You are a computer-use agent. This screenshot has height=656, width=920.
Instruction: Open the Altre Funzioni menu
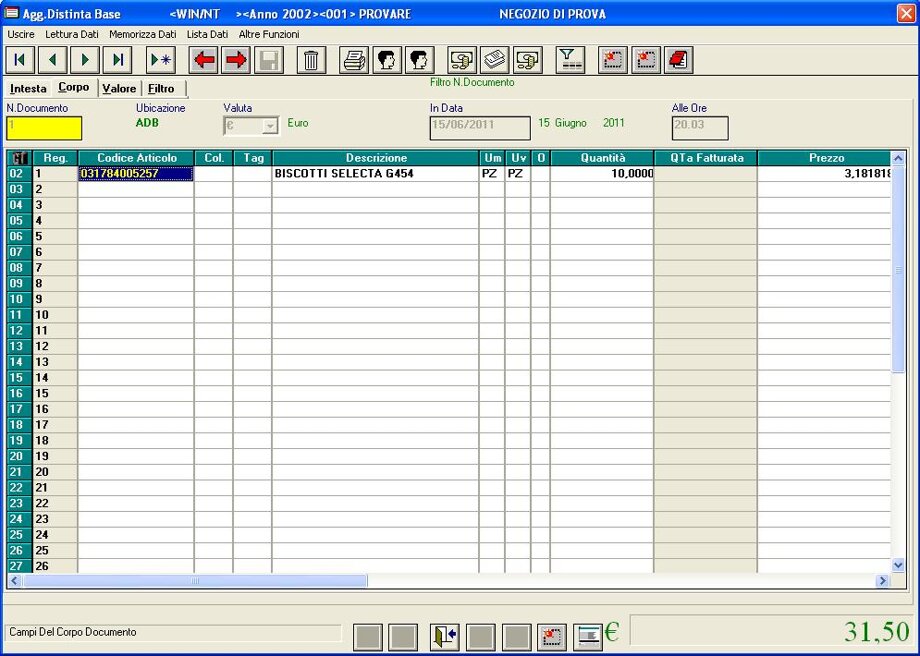[x=268, y=34]
